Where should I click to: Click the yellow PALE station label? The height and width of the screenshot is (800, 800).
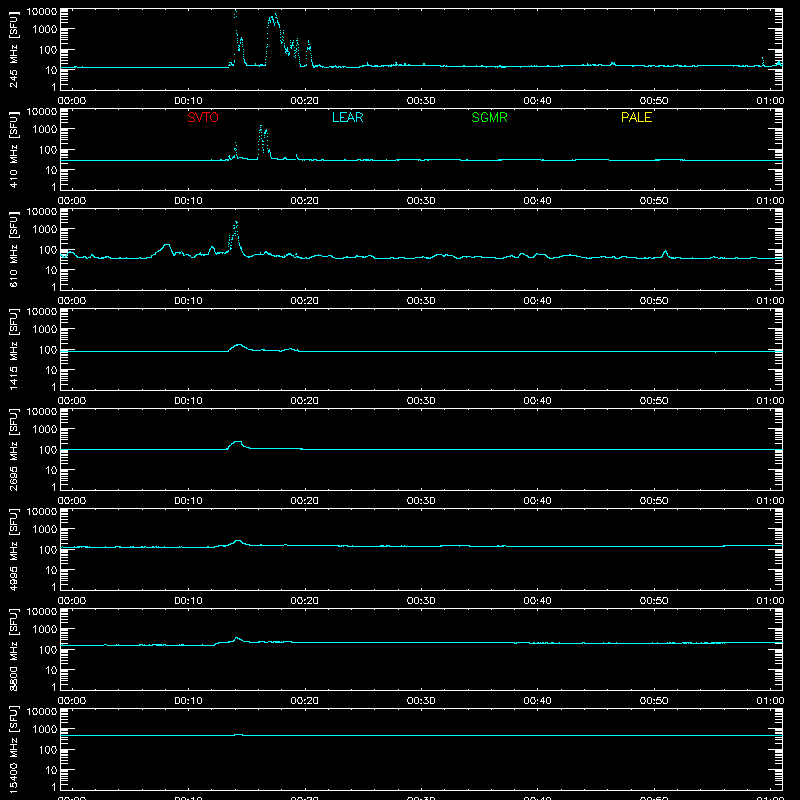[x=636, y=117]
